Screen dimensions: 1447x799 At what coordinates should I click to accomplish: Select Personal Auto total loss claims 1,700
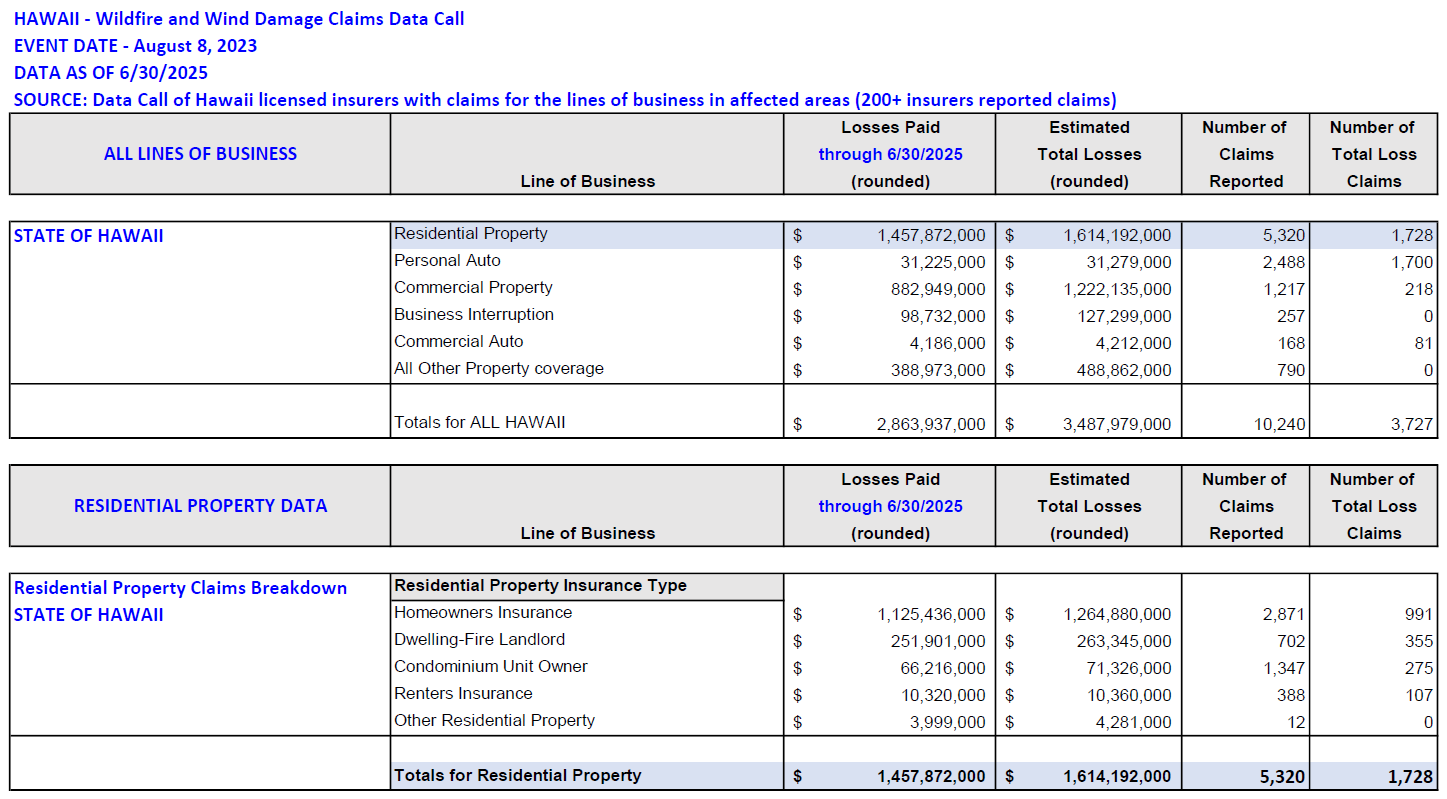pos(1412,263)
